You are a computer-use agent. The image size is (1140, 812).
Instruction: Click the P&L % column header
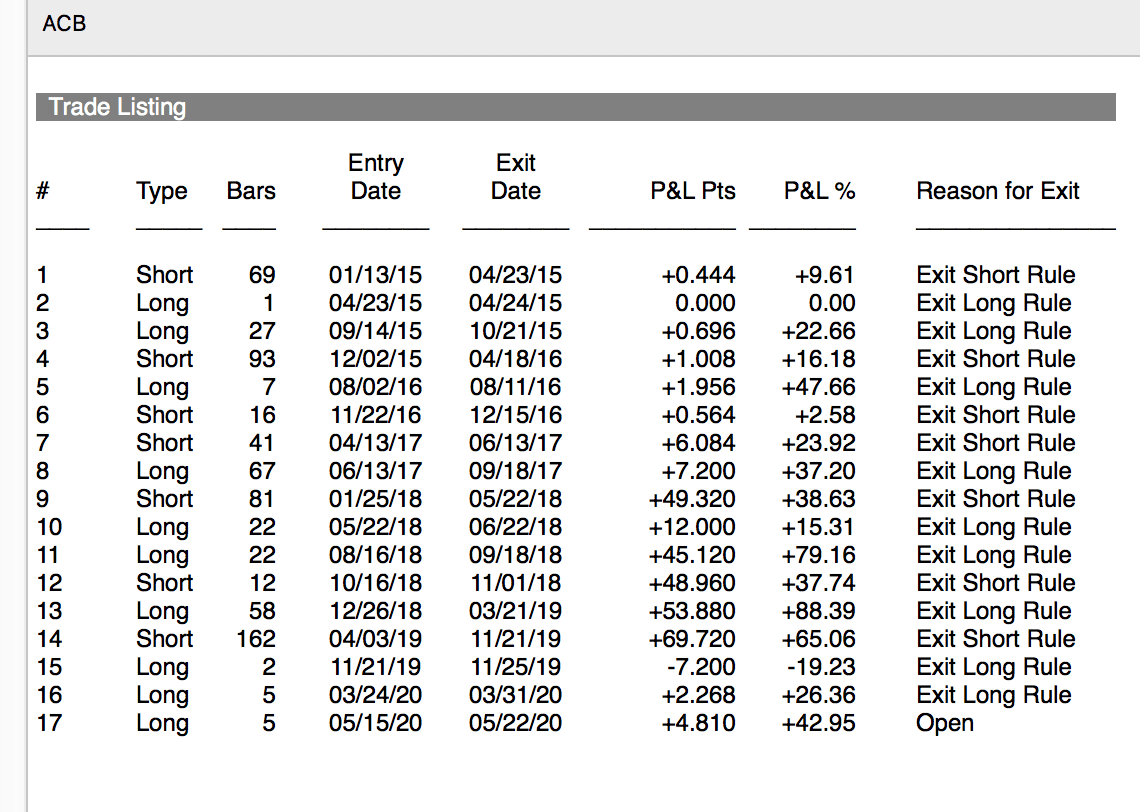coord(819,191)
